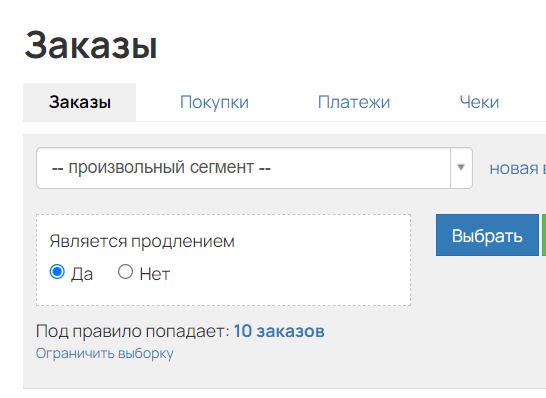Viewport: 546px width, 398px height.
Task: Select the active Заказы tab
Action: pyautogui.click(x=79, y=102)
